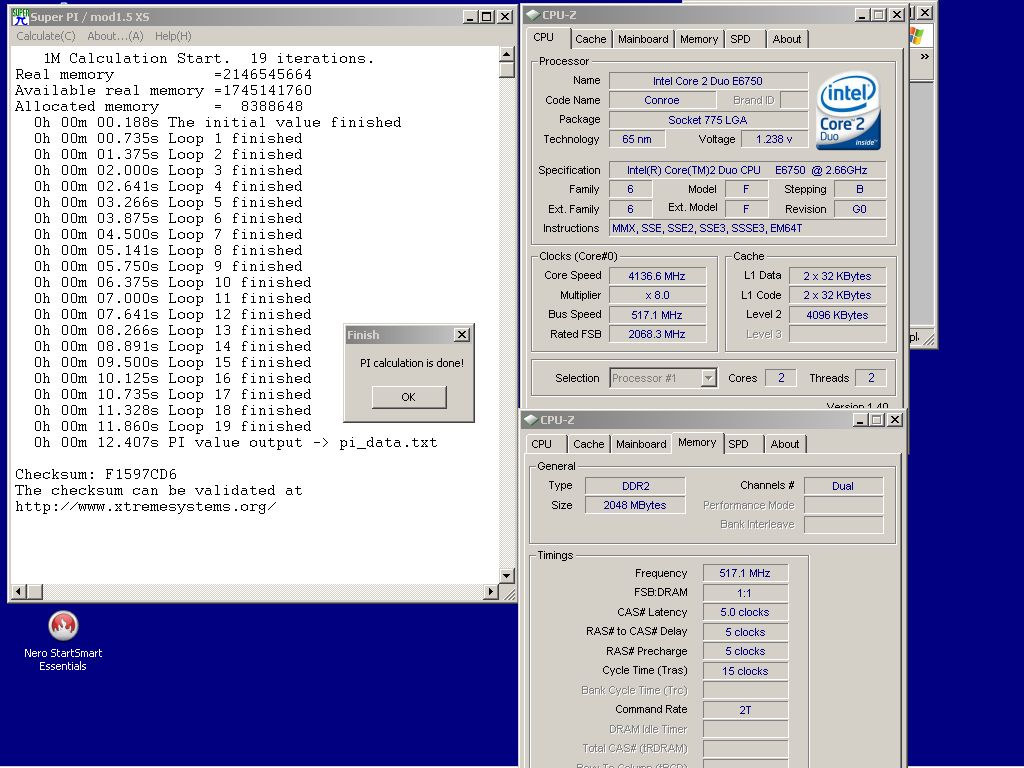Open the About tab in lower CPU-Z
The height and width of the screenshot is (768, 1024).
click(784, 444)
